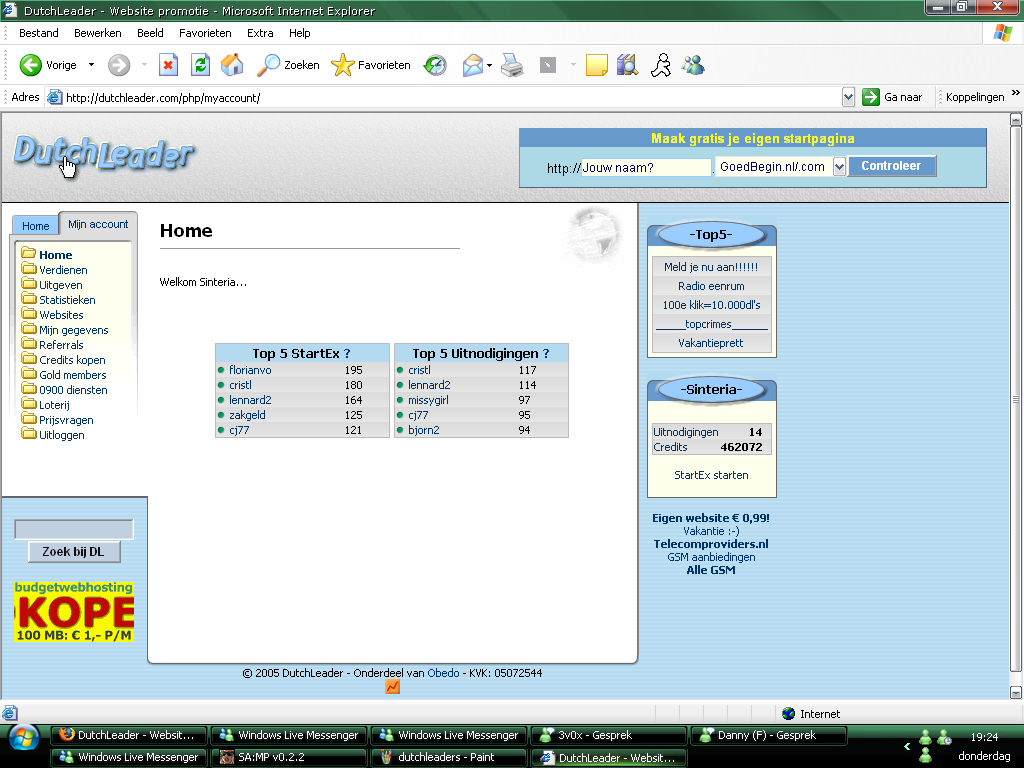The width and height of the screenshot is (1024, 768).
Task: Click the Stop loading red X icon
Action: (168, 65)
